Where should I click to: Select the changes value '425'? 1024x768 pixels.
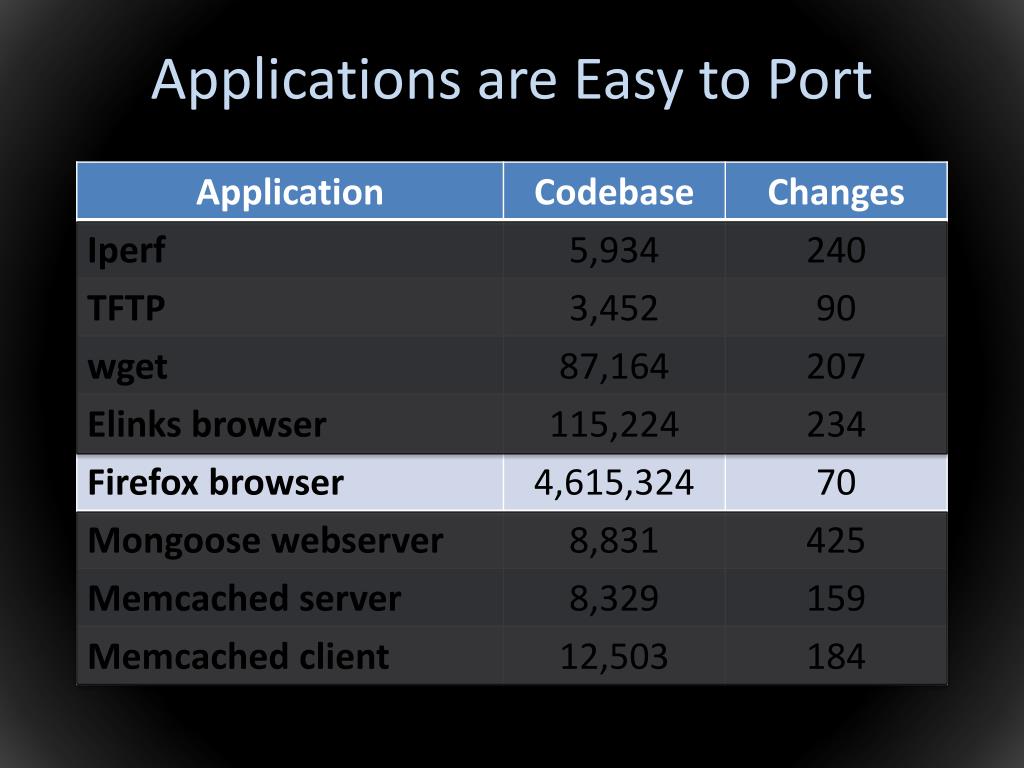[x=836, y=540]
